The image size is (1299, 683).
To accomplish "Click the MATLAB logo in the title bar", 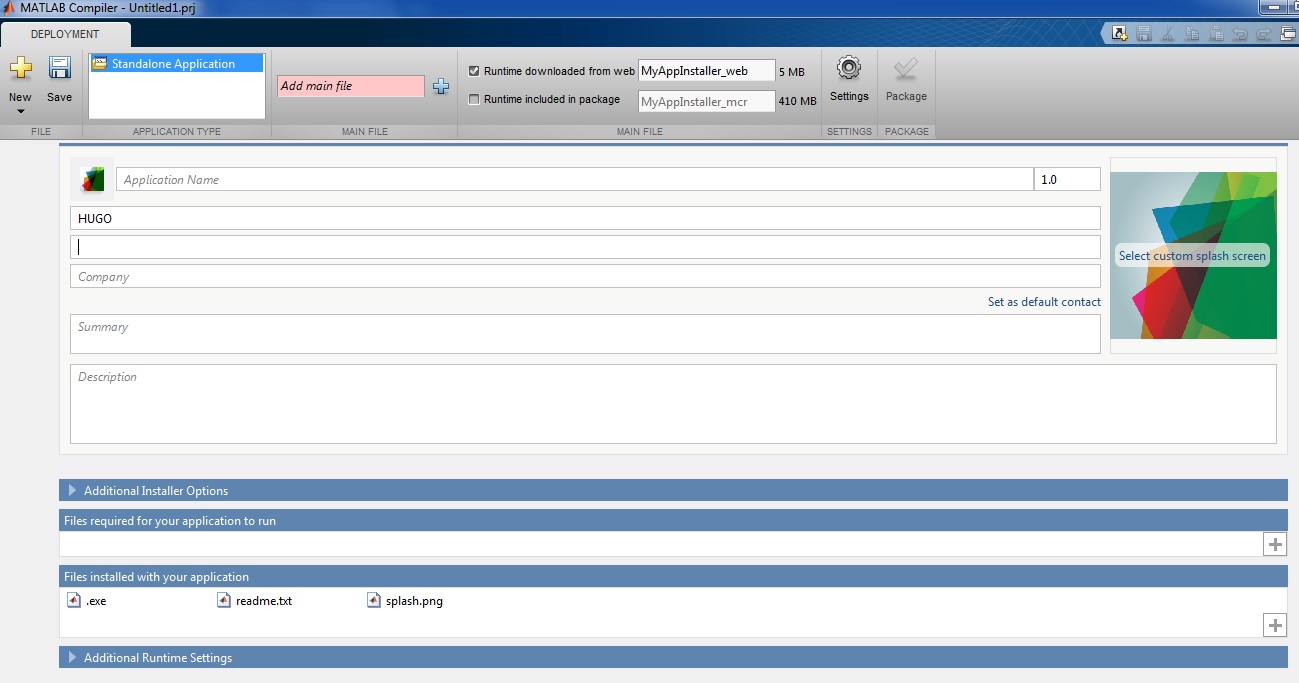I will tap(10, 8).
